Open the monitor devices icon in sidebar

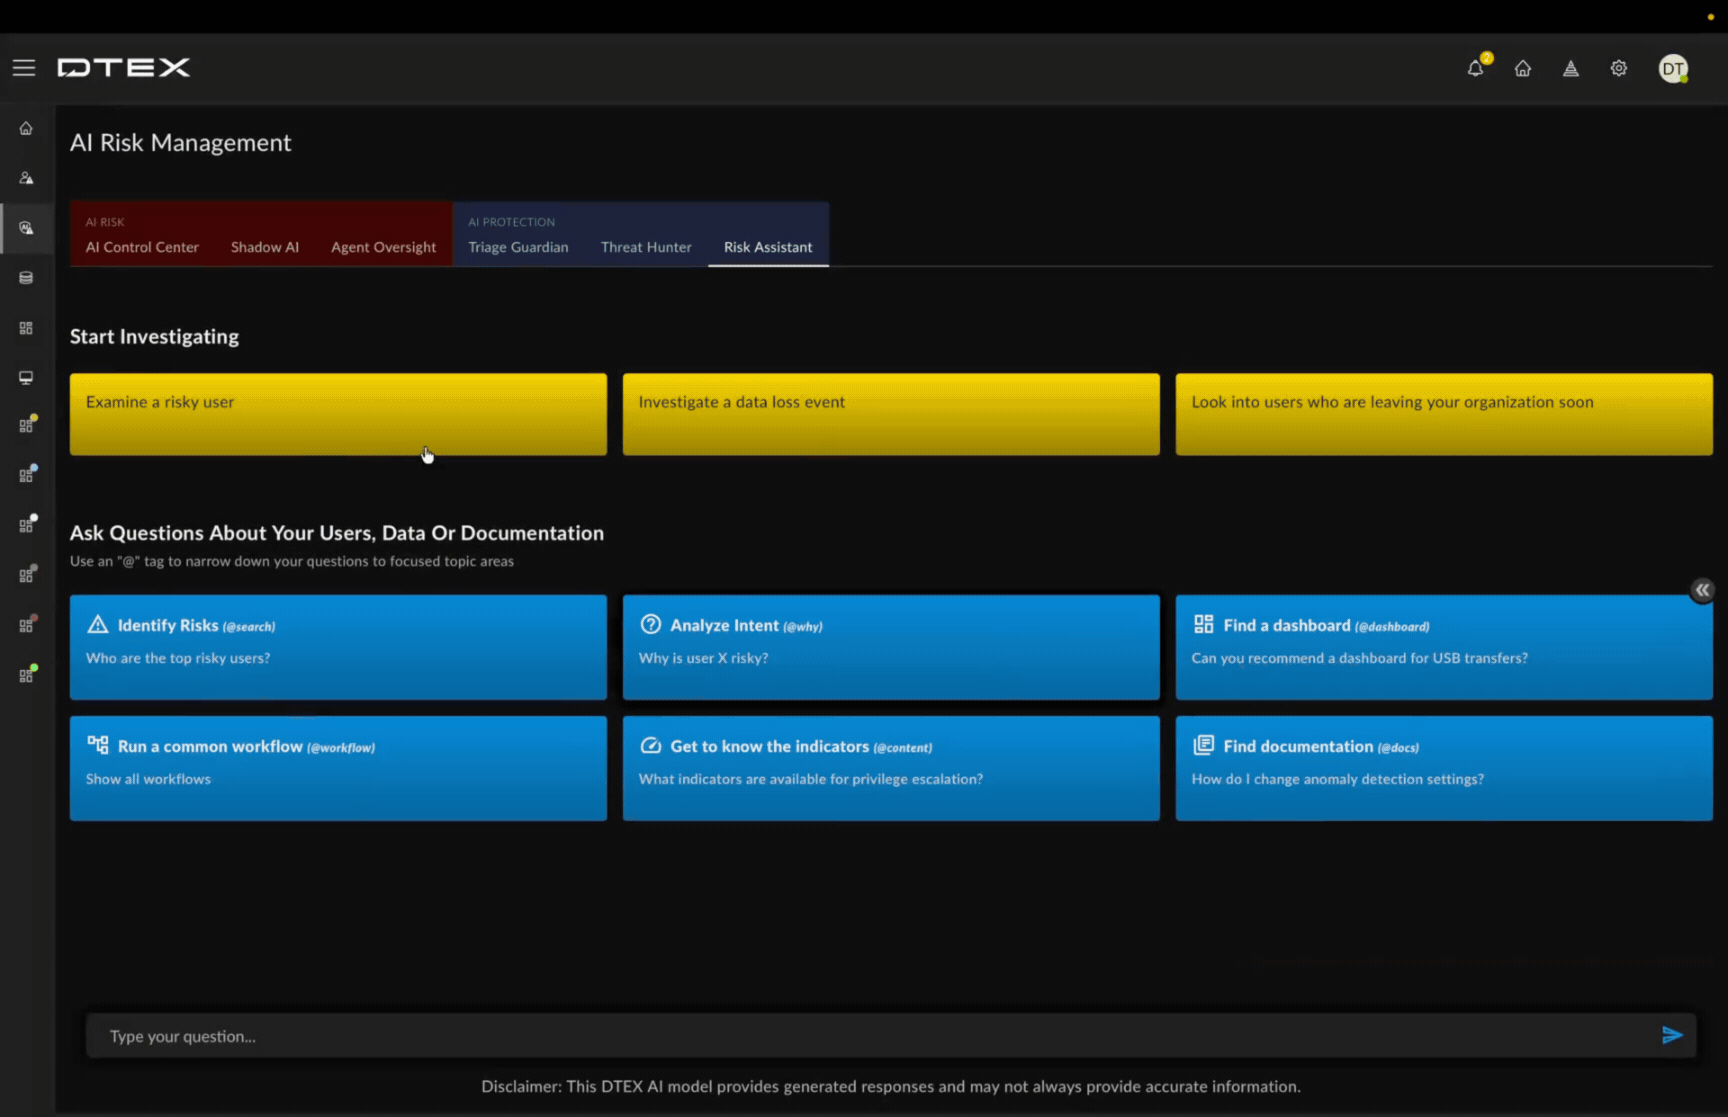click(26, 378)
